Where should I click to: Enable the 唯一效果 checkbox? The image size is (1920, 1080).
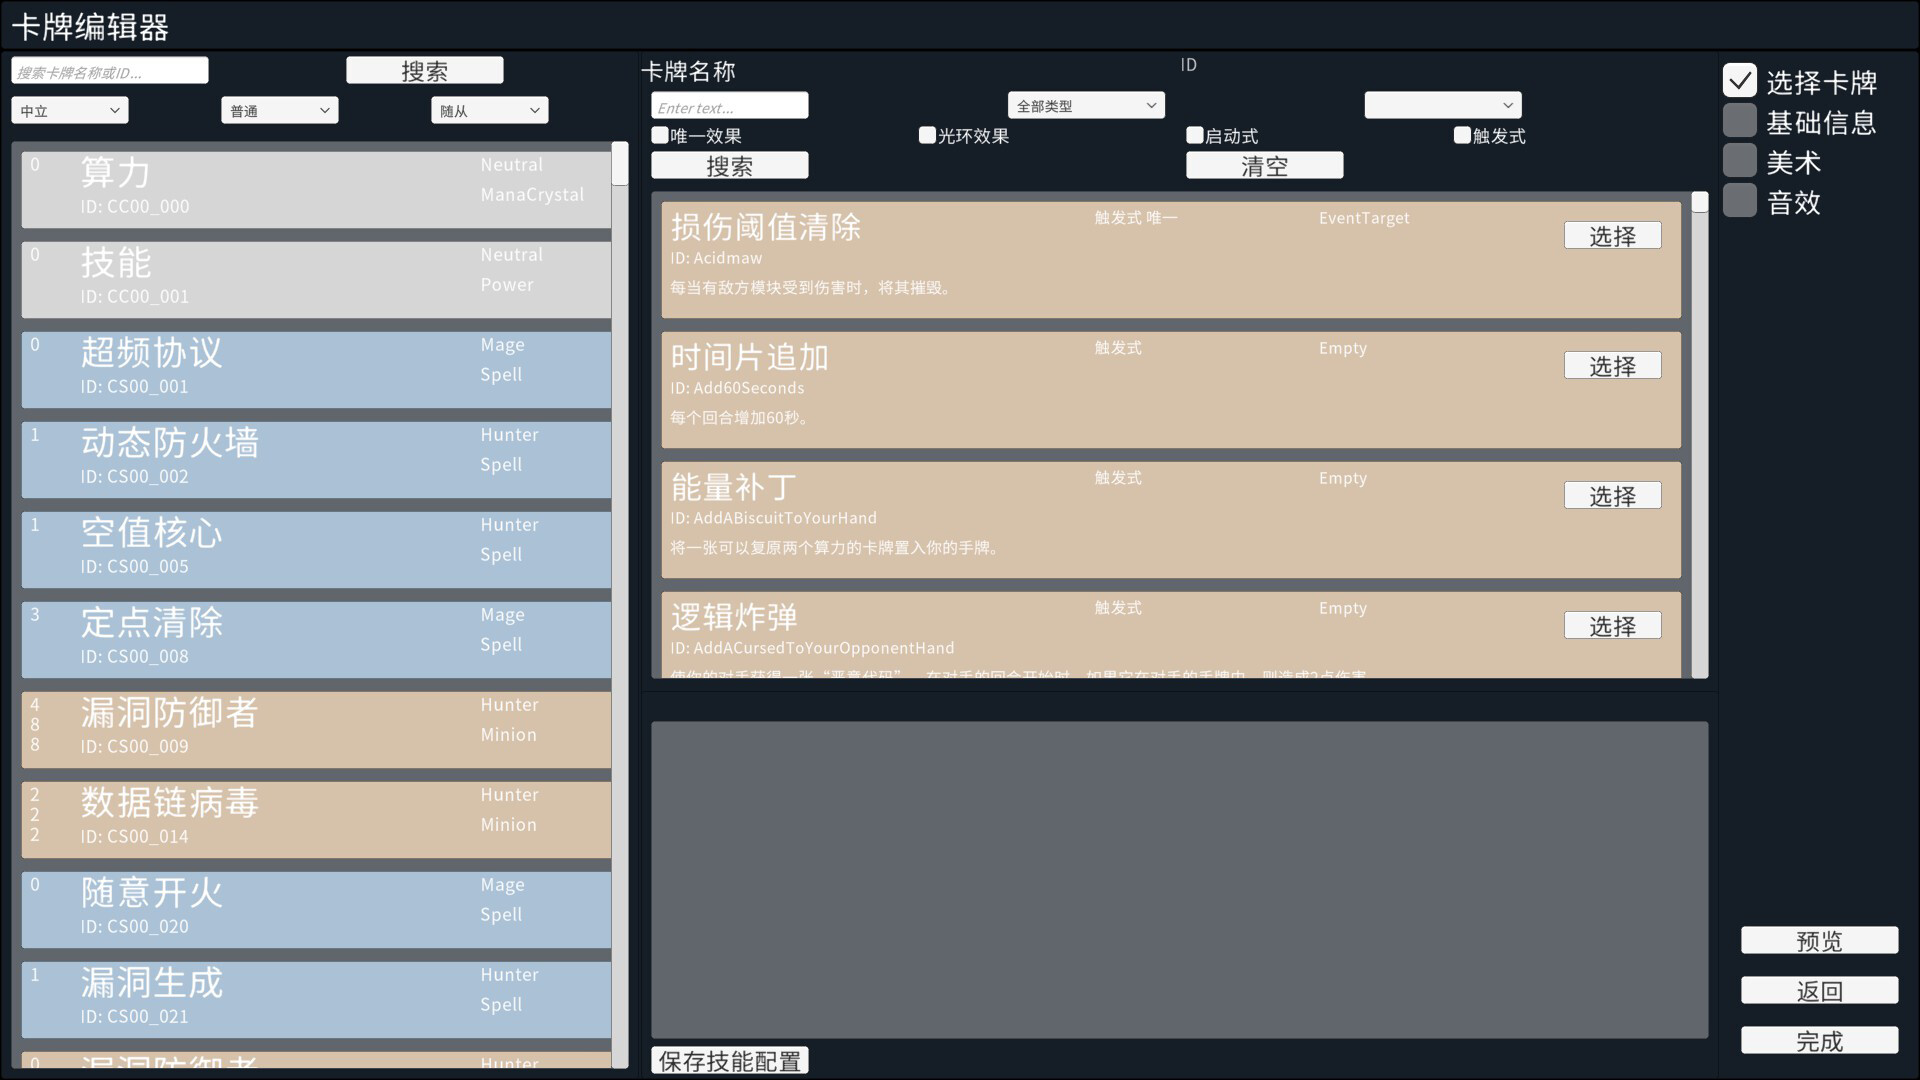660,135
